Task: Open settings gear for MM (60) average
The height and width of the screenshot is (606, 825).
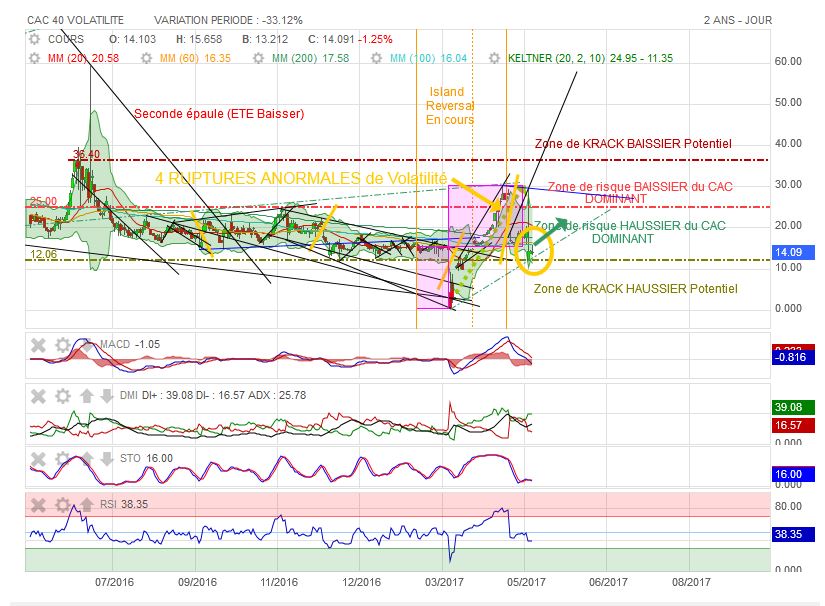Action: click(146, 58)
